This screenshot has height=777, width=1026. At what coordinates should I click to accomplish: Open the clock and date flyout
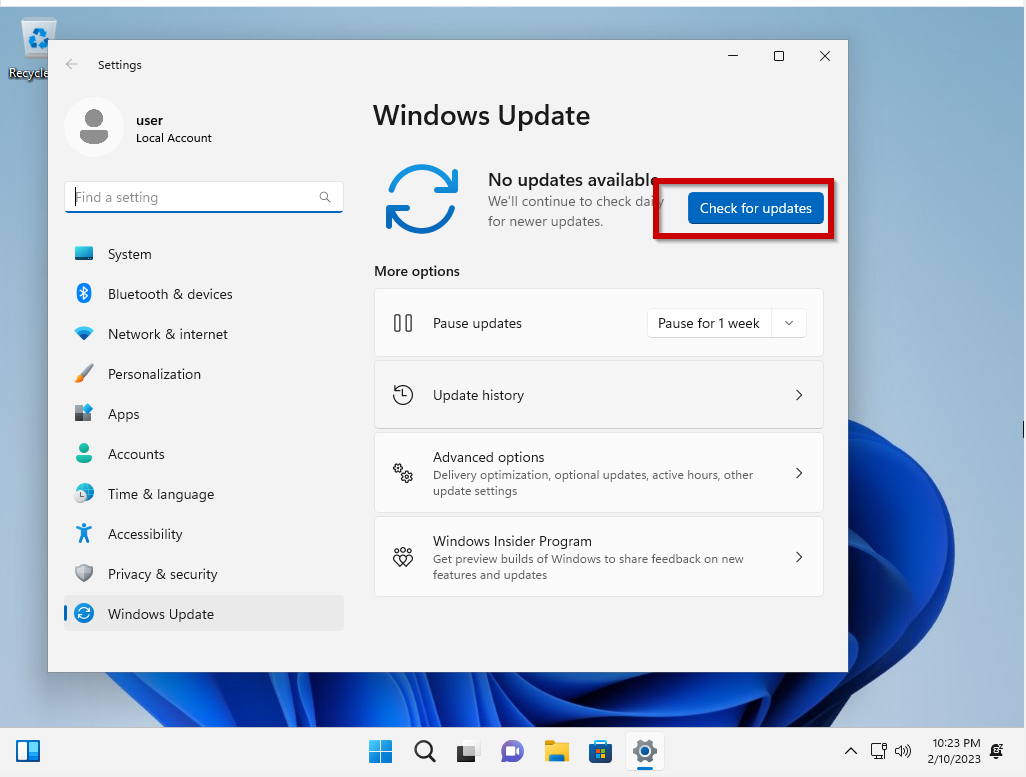(953, 751)
